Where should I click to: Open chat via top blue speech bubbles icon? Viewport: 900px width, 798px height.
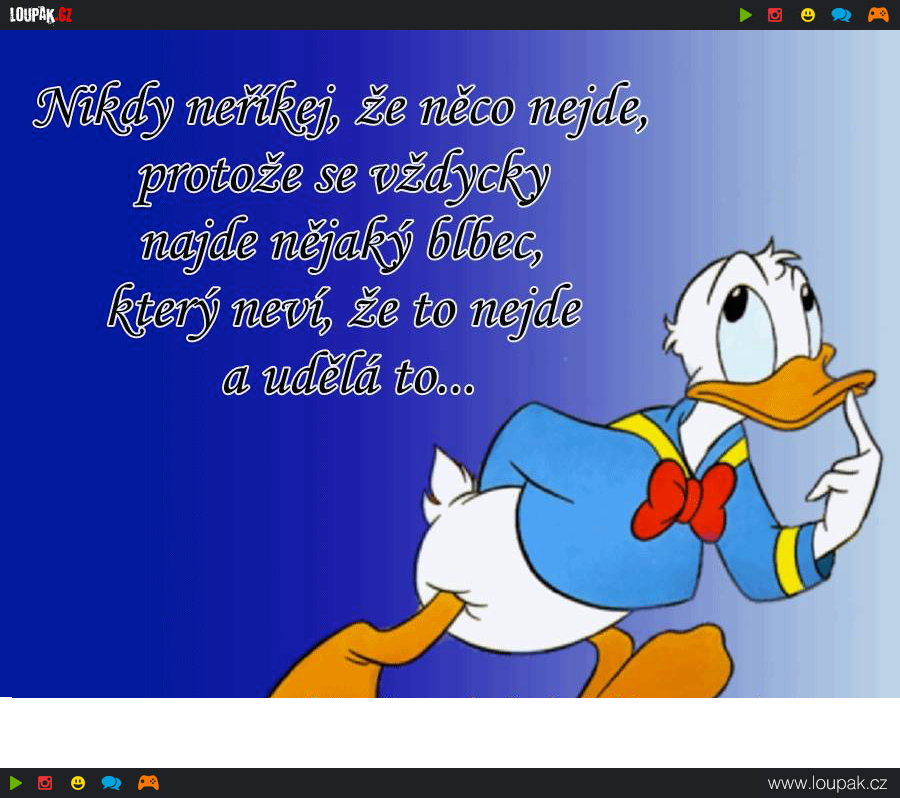point(841,15)
